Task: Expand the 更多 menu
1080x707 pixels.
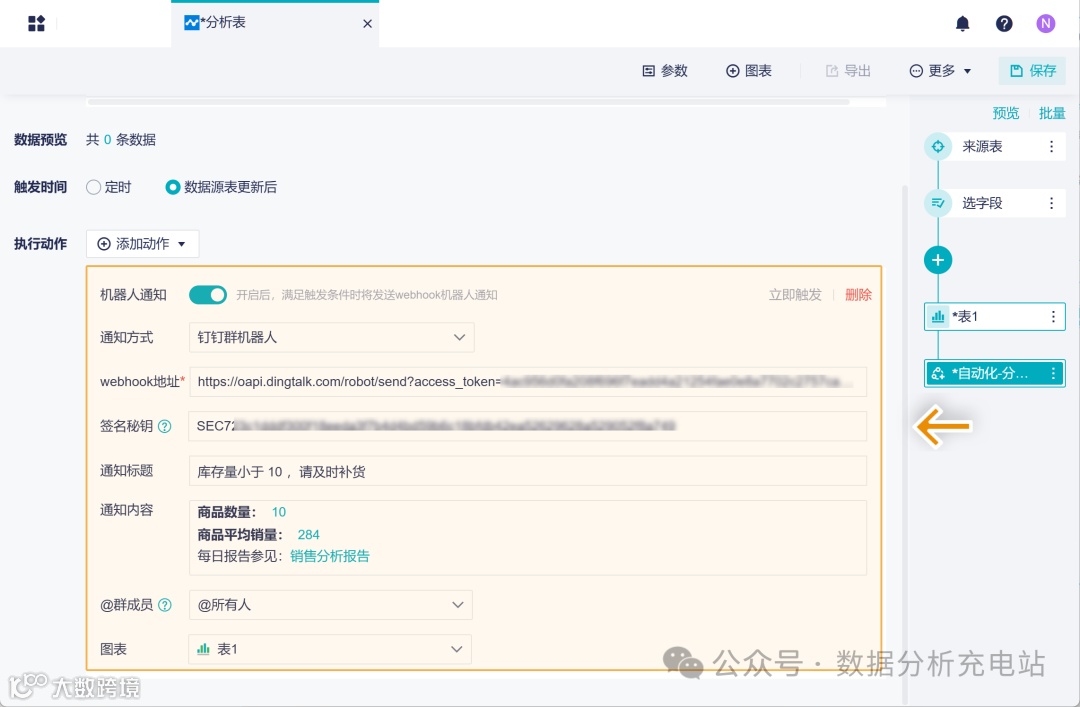Action: [x=941, y=71]
